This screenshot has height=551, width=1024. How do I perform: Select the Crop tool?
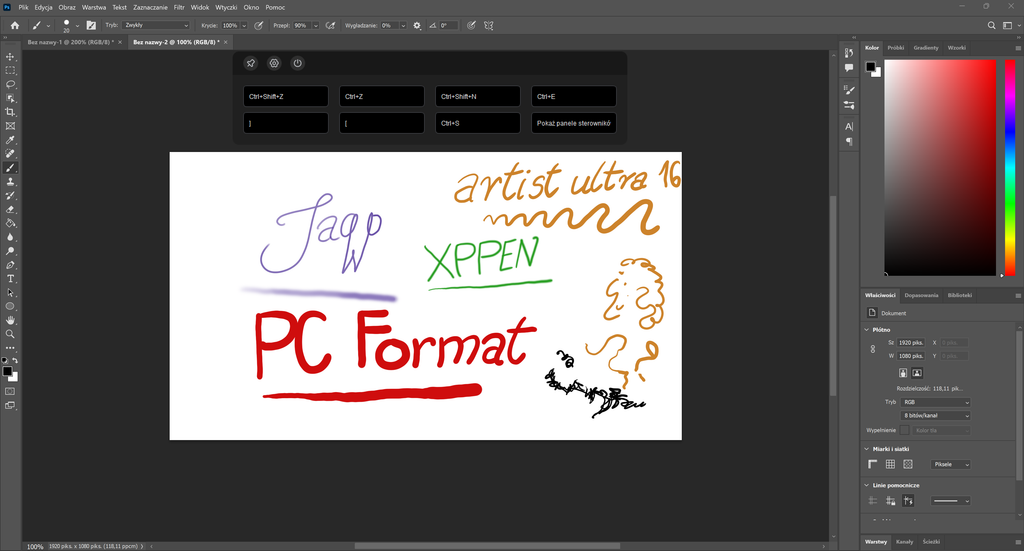point(10,112)
